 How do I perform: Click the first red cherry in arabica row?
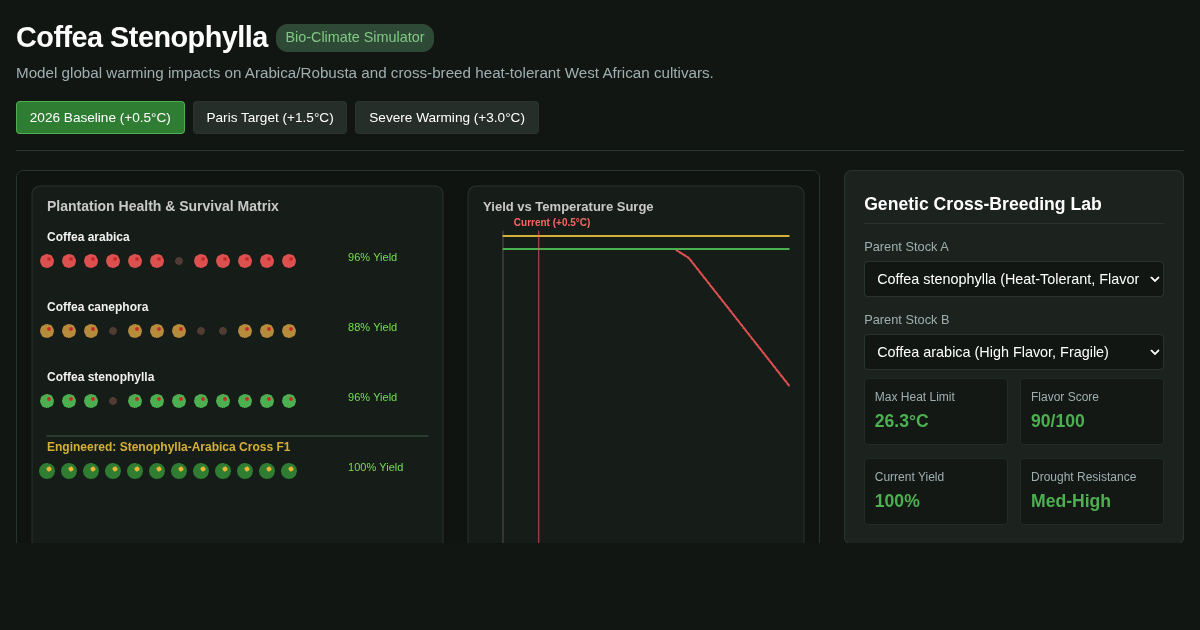coord(47,261)
